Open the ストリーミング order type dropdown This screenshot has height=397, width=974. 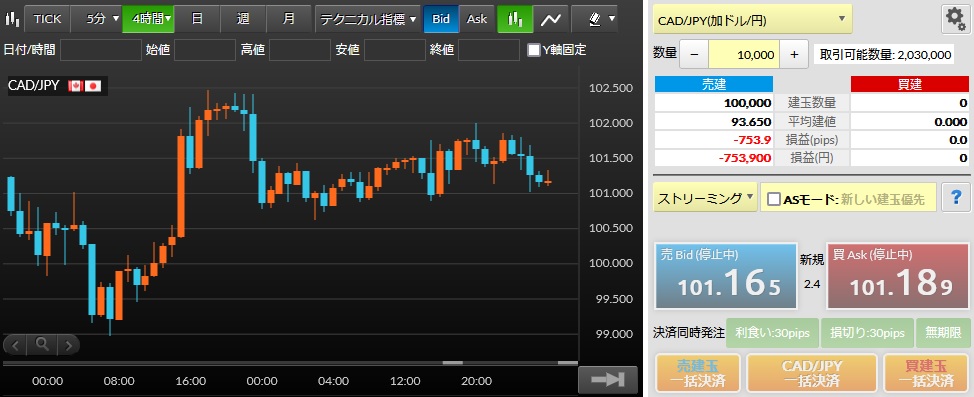point(704,198)
